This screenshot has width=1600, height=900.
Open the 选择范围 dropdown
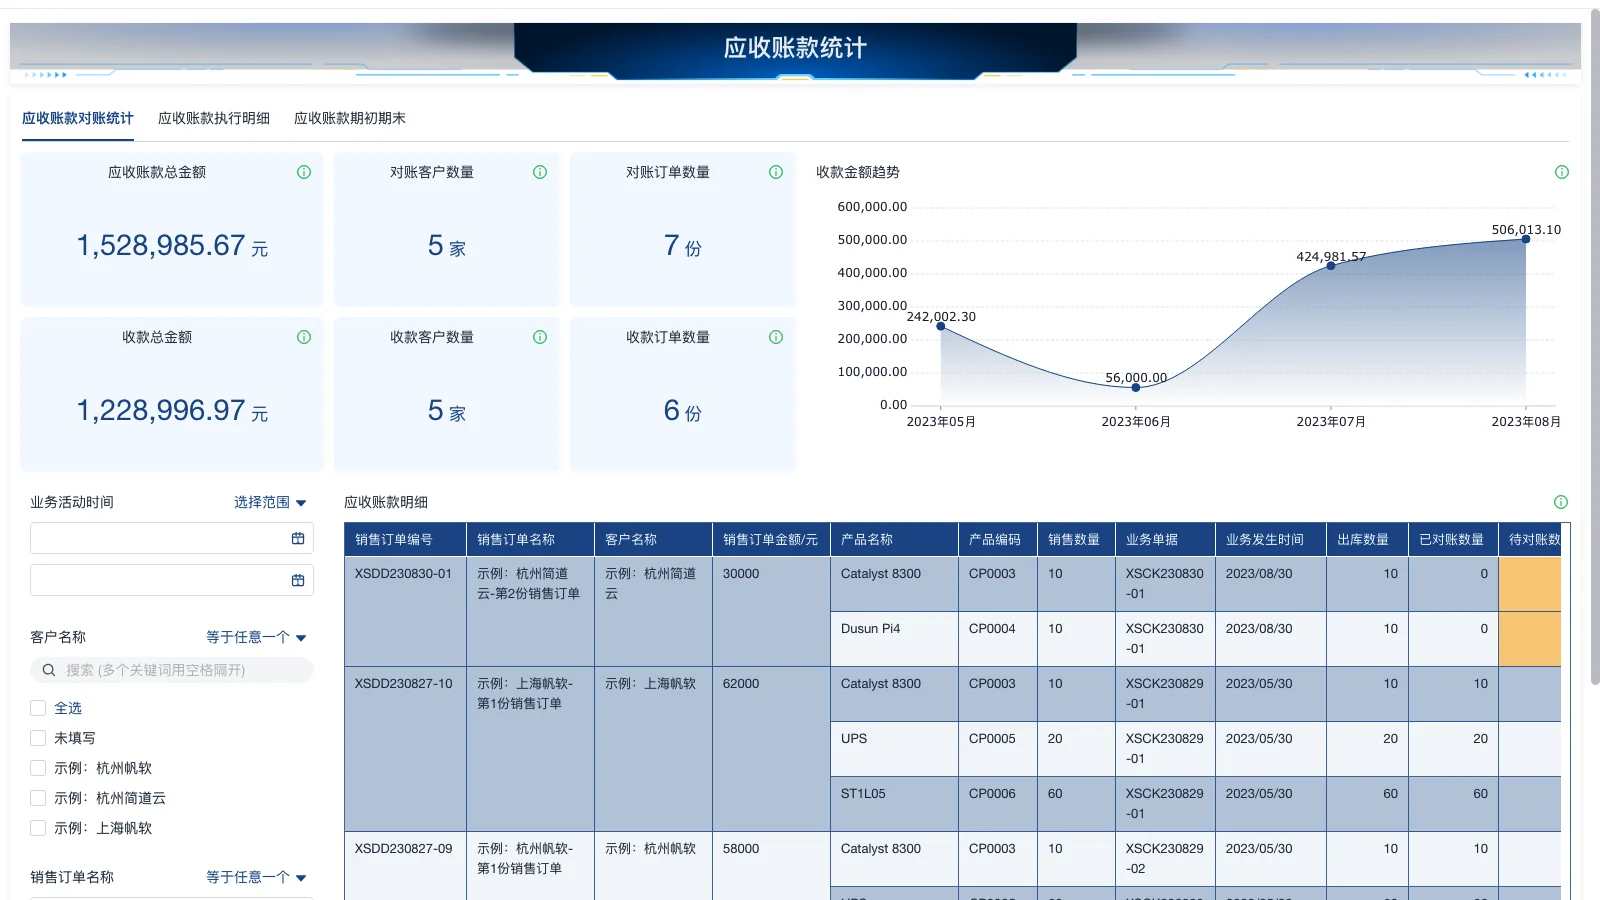(269, 502)
